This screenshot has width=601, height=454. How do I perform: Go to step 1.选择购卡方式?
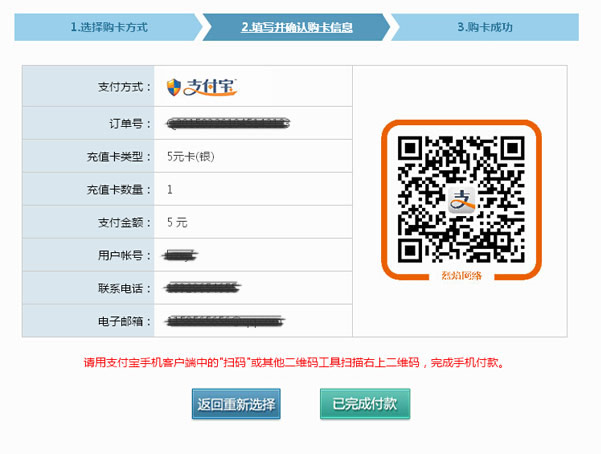(x=109, y=27)
